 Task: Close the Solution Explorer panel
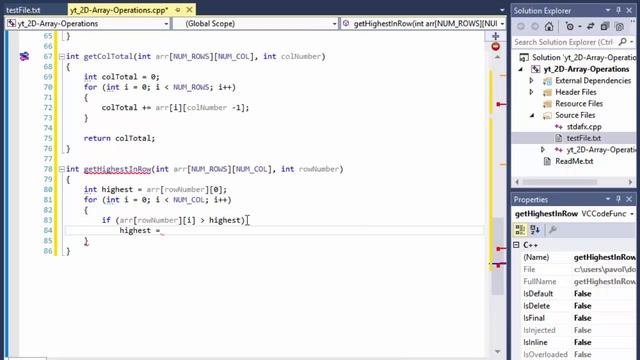click(629, 10)
